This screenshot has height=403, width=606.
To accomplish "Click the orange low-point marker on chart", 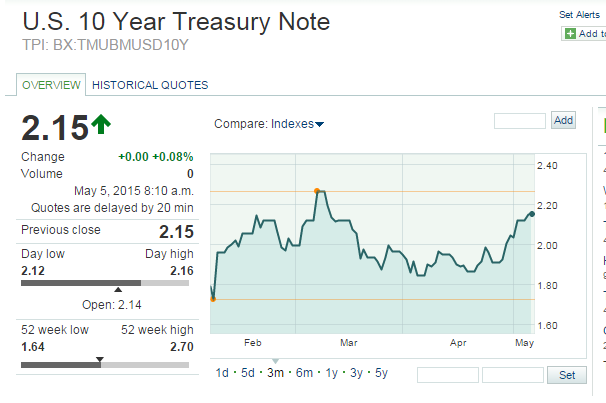I will click(213, 299).
